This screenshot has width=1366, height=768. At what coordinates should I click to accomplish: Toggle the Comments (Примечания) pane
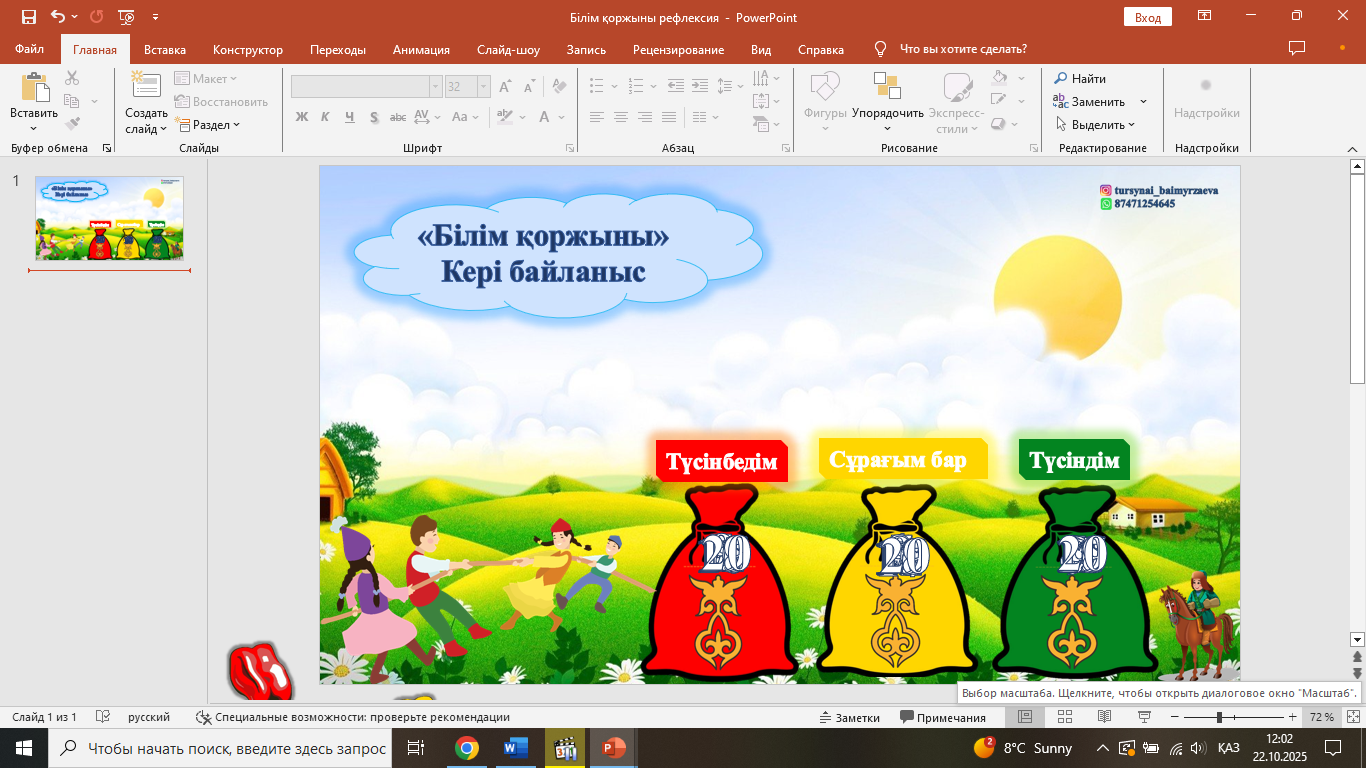click(x=943, y=717)
